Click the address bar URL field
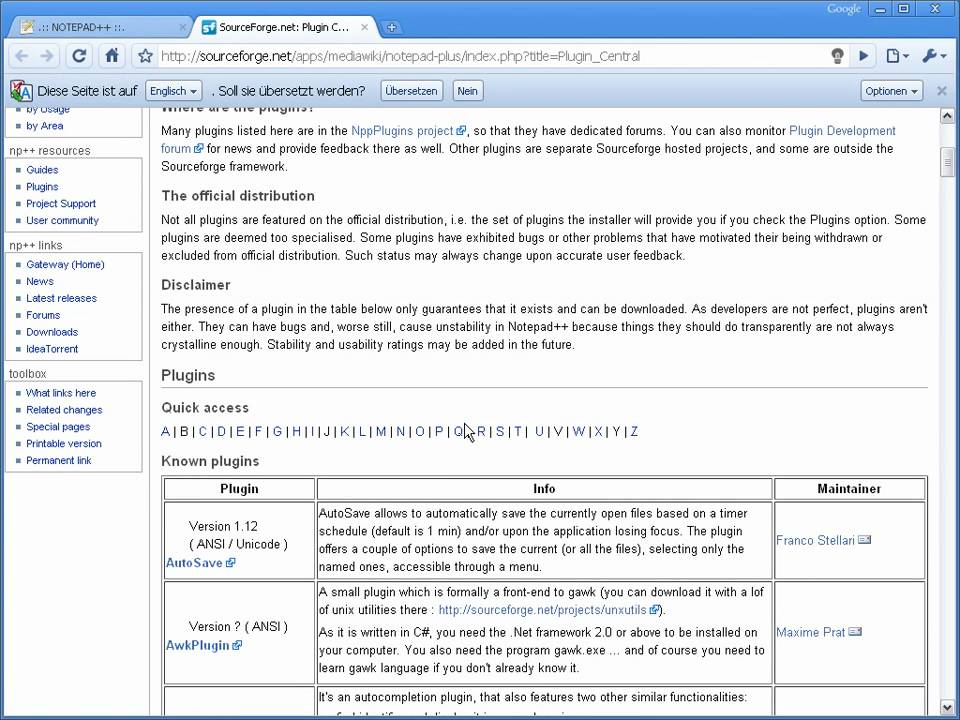The width and height of the screenshot is (960, 720). point(490,56)
